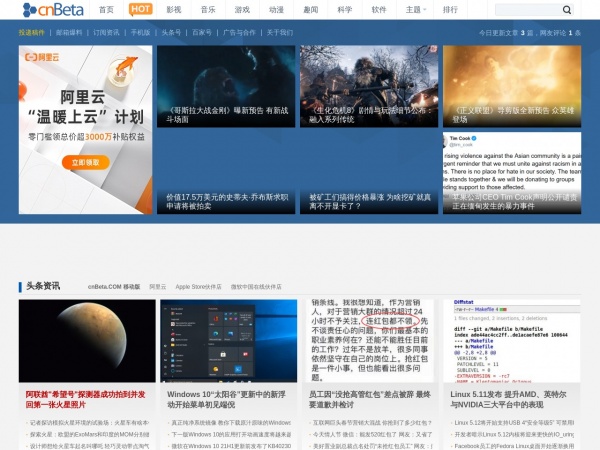
Task: Open the HOT nav badge
Action: pyautogui.click(x=140, y=10)
